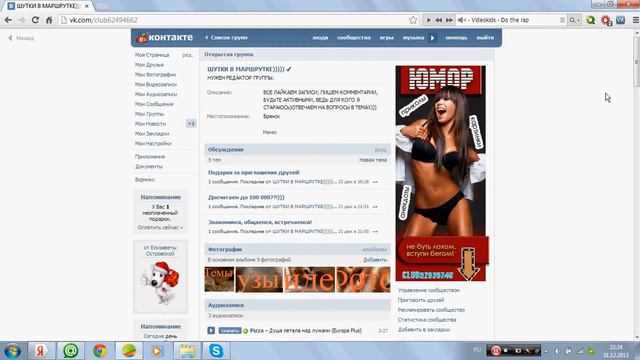This screenshot has height=360, width=640.
Task: Click 'Добавить' to add photos
Action: tap(375, 260)
